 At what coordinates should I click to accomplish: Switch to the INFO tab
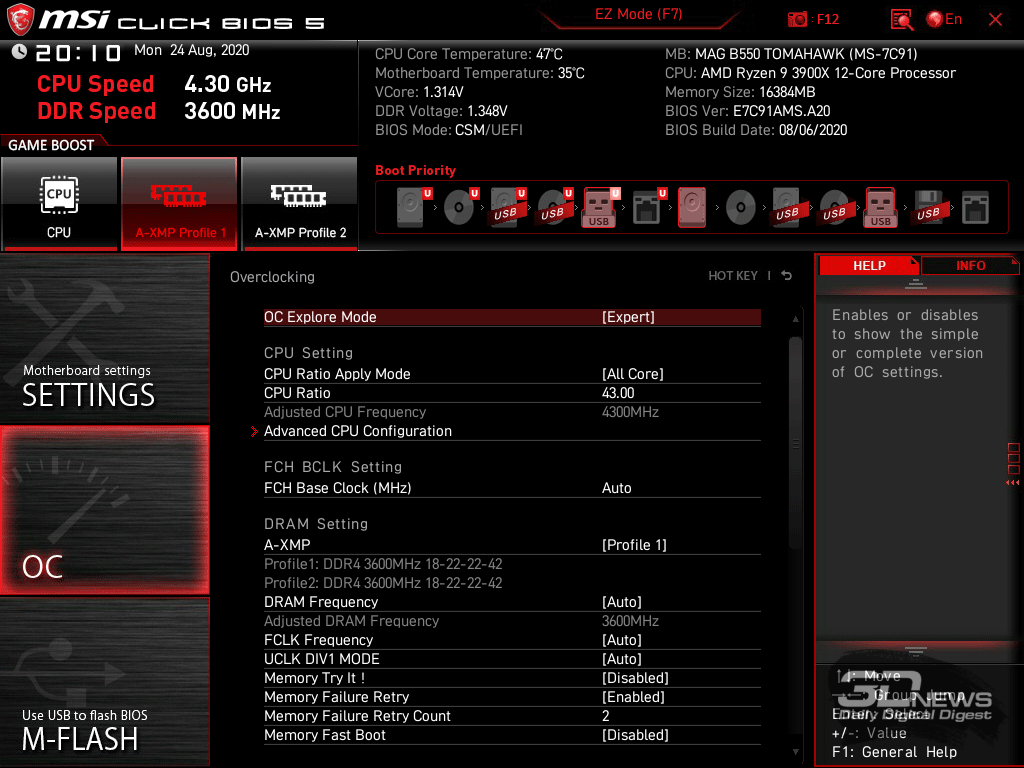pyautogui.click(x=970, y=266)
